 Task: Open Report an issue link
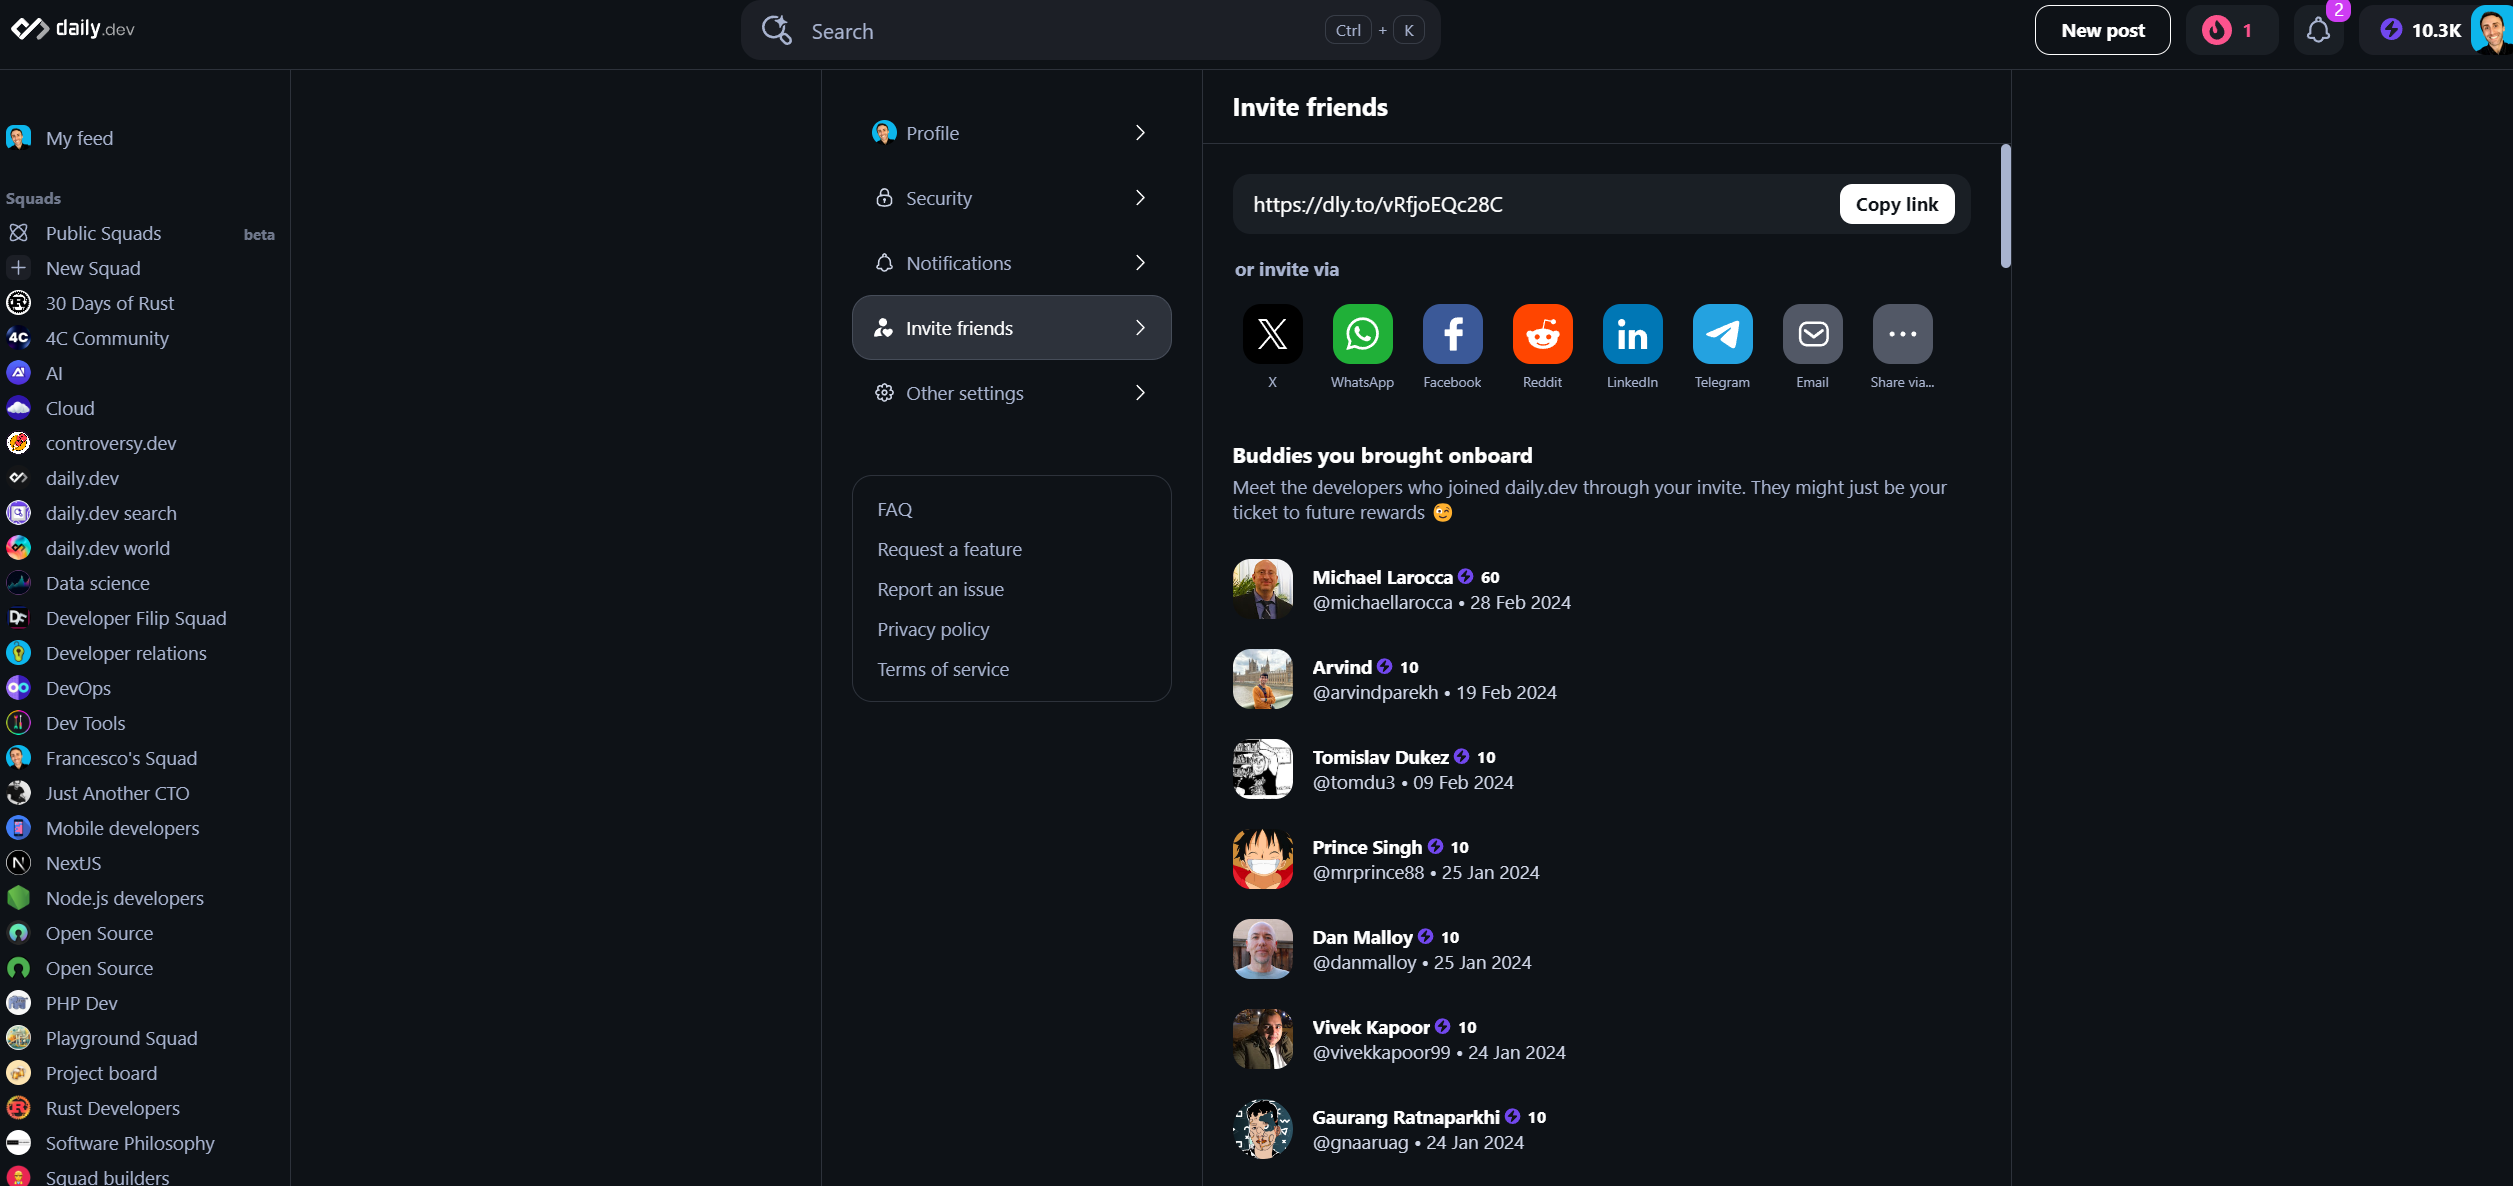(x=940, y=589)
